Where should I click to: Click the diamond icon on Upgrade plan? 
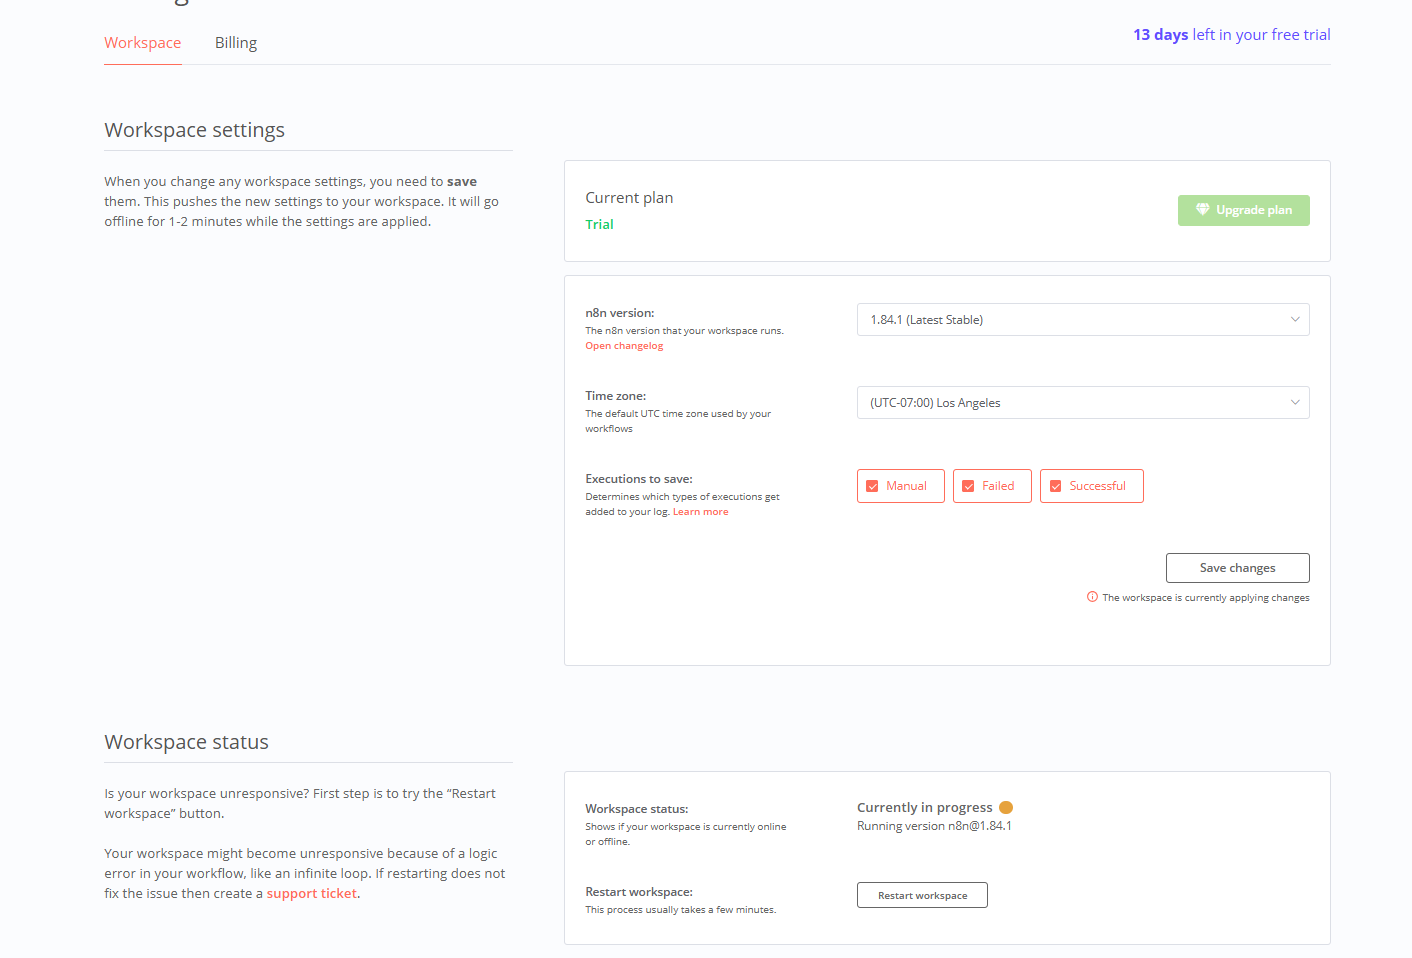click(1202, 210)
